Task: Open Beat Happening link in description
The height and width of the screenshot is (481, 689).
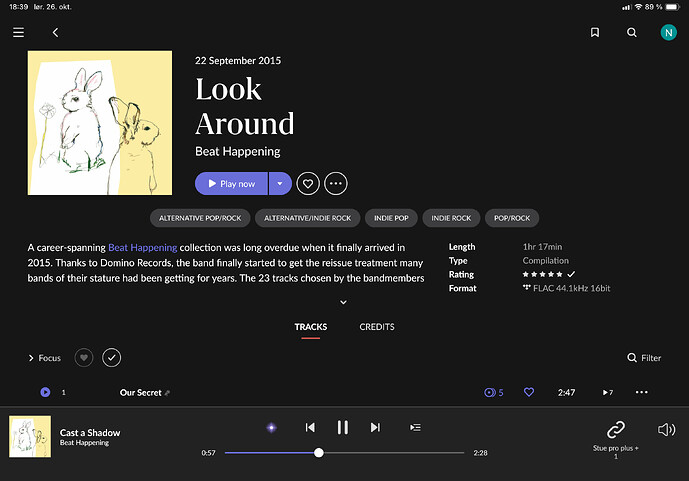Action: (142, 248)
